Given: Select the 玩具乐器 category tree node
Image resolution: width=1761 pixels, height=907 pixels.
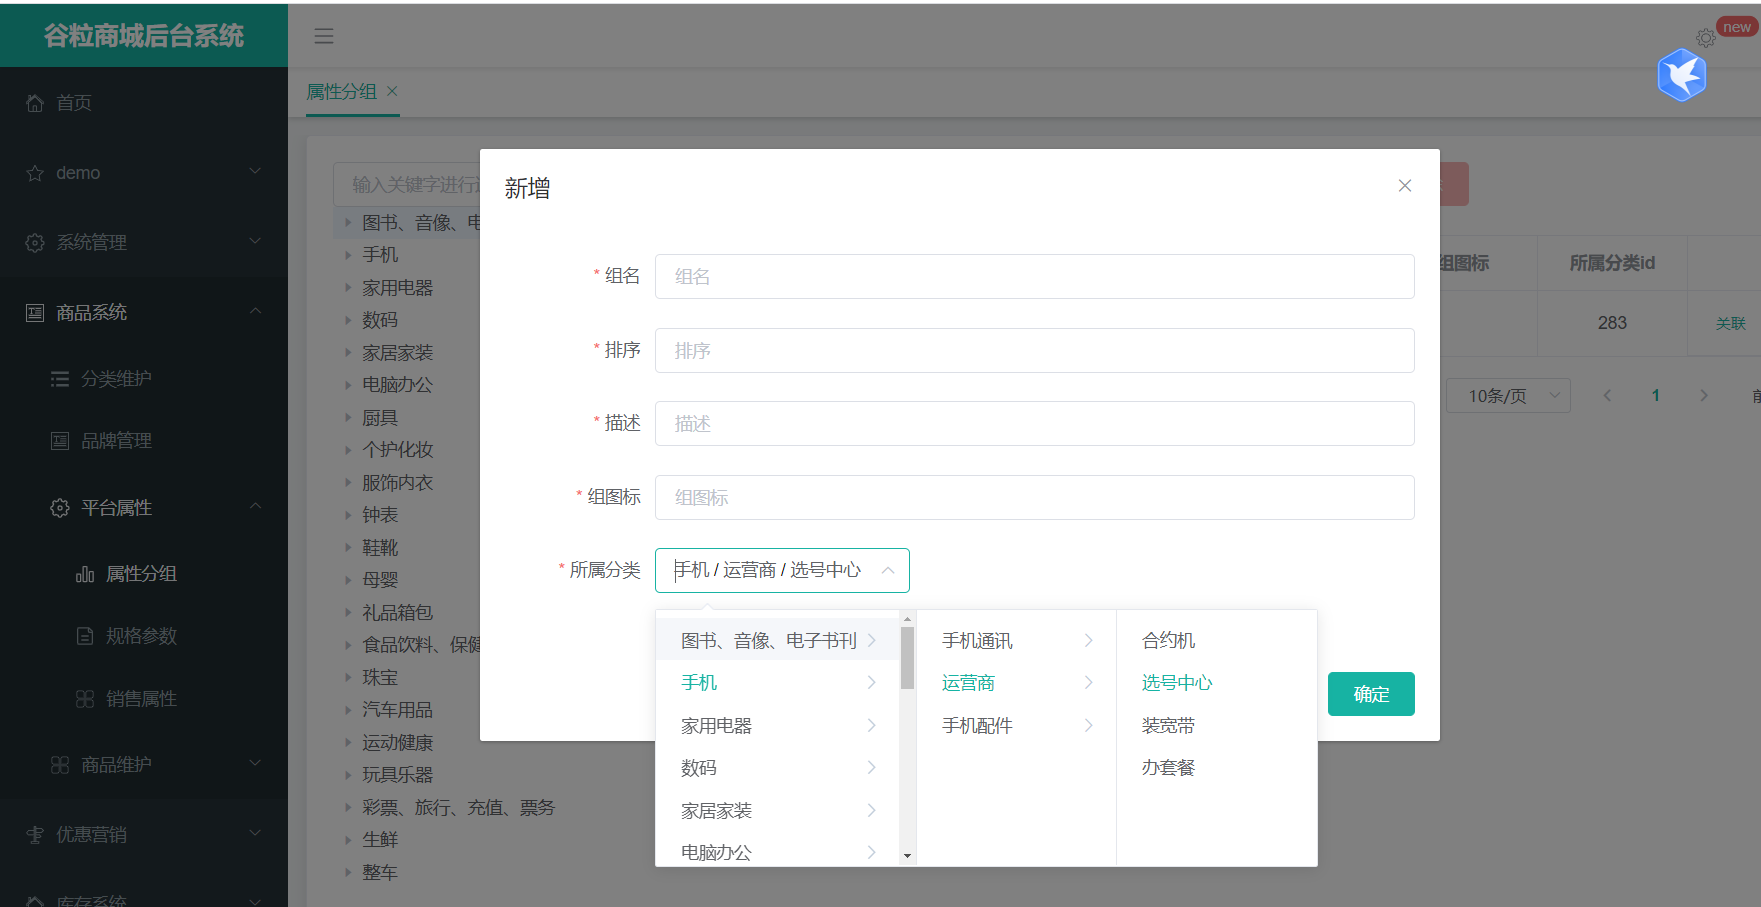Looking at the screenshot, I should coord(397,775).
